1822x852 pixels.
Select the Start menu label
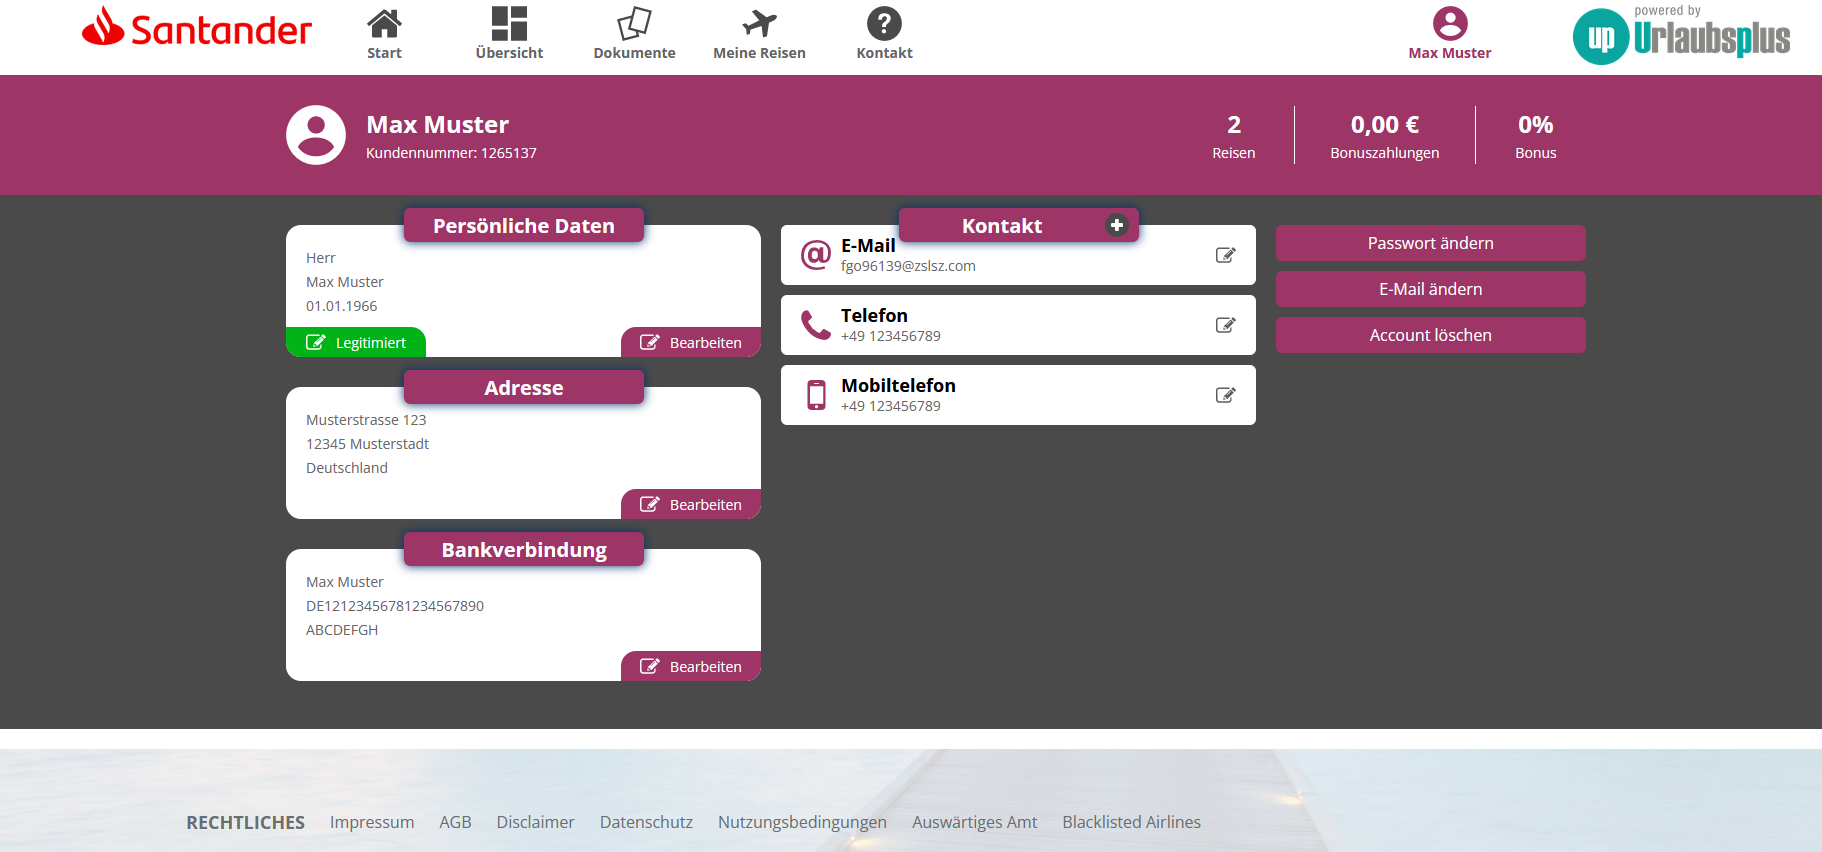[384, 53]
